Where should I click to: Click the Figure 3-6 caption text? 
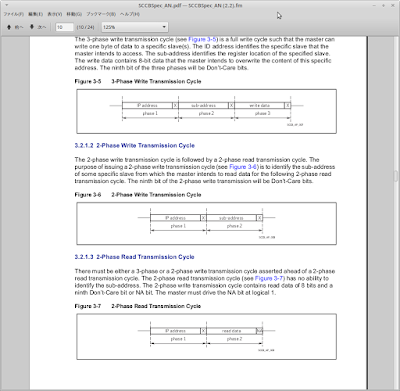pos(138,195)
